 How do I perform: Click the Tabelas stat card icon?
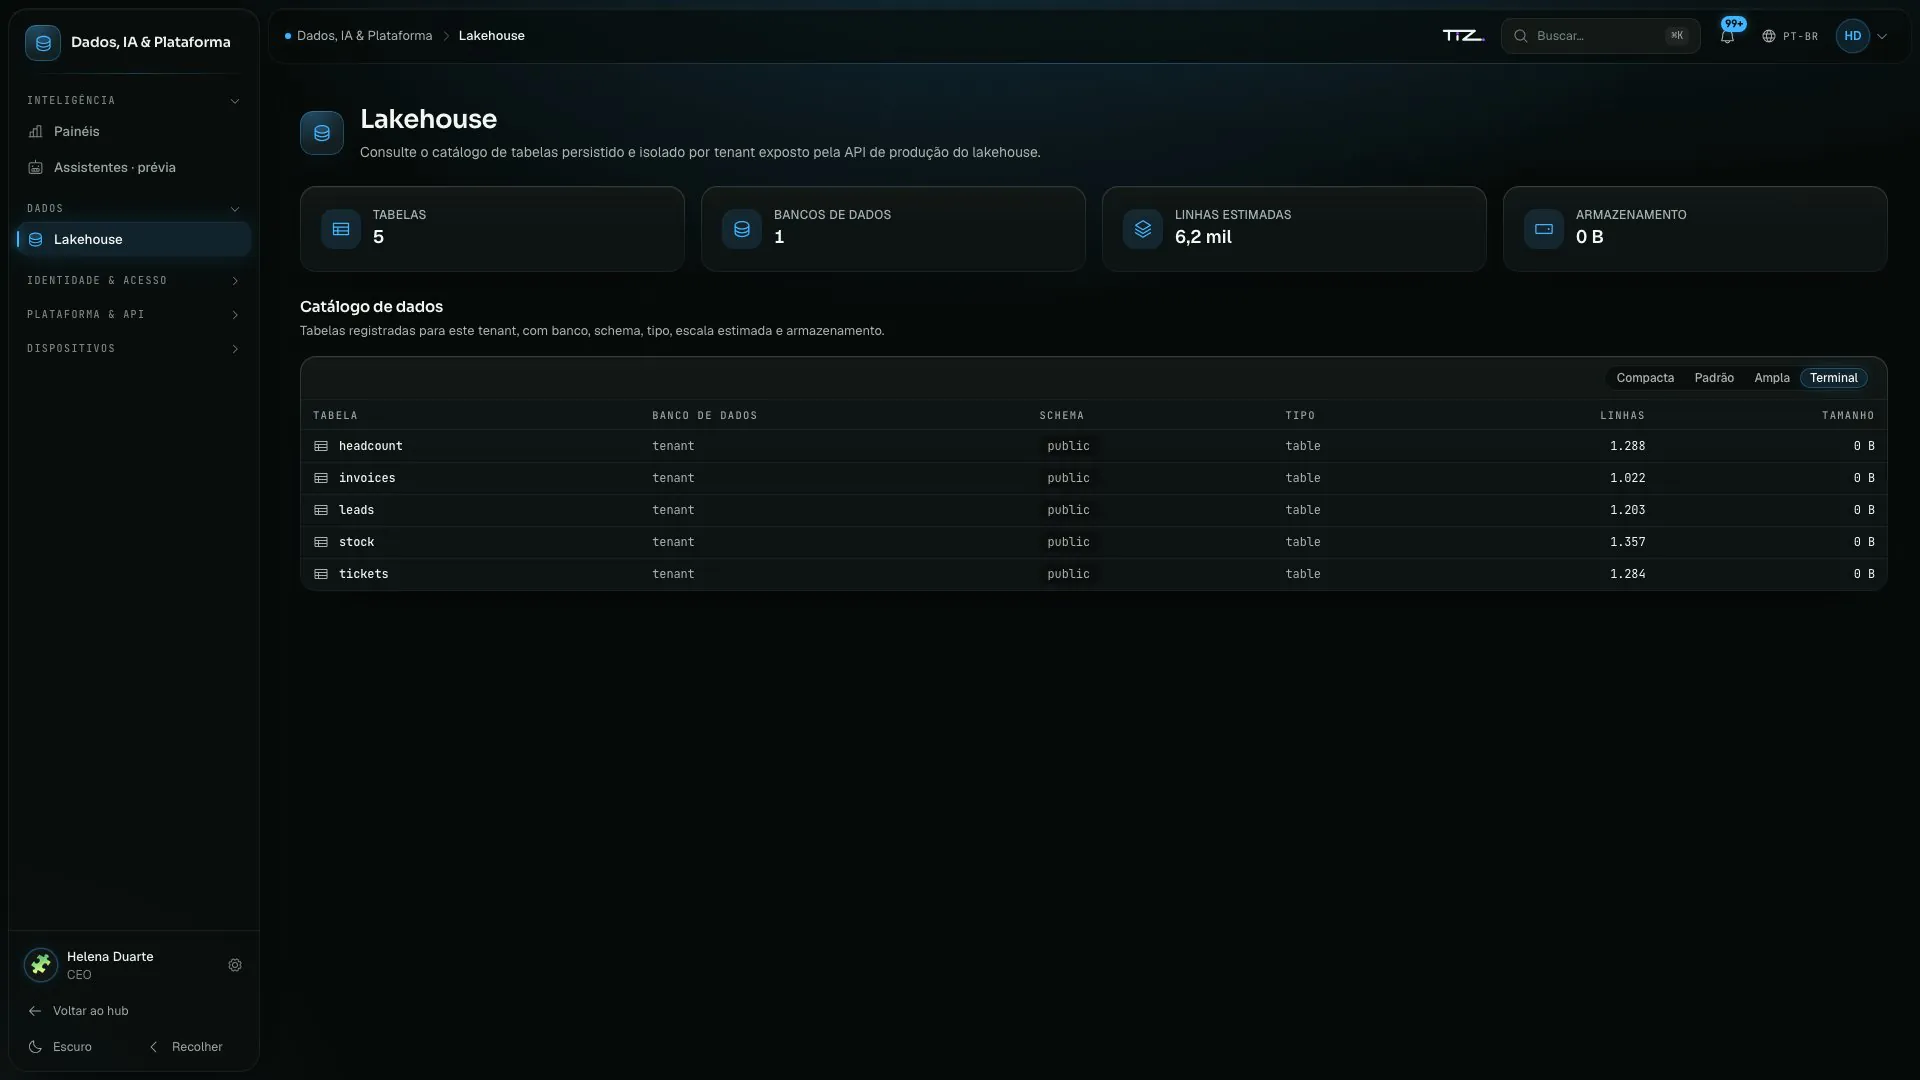tap(341, 229)
